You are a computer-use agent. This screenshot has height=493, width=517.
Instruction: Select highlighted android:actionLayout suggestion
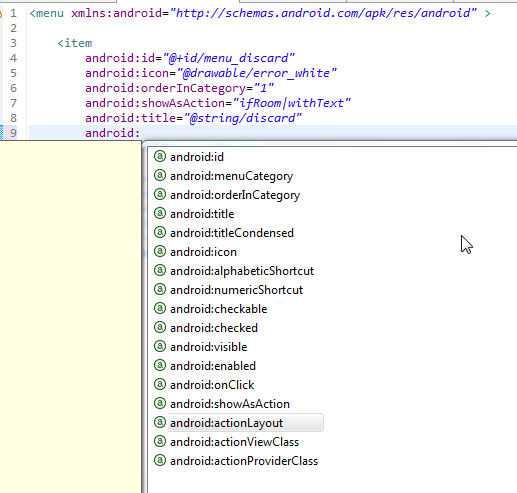pos(245,423)
